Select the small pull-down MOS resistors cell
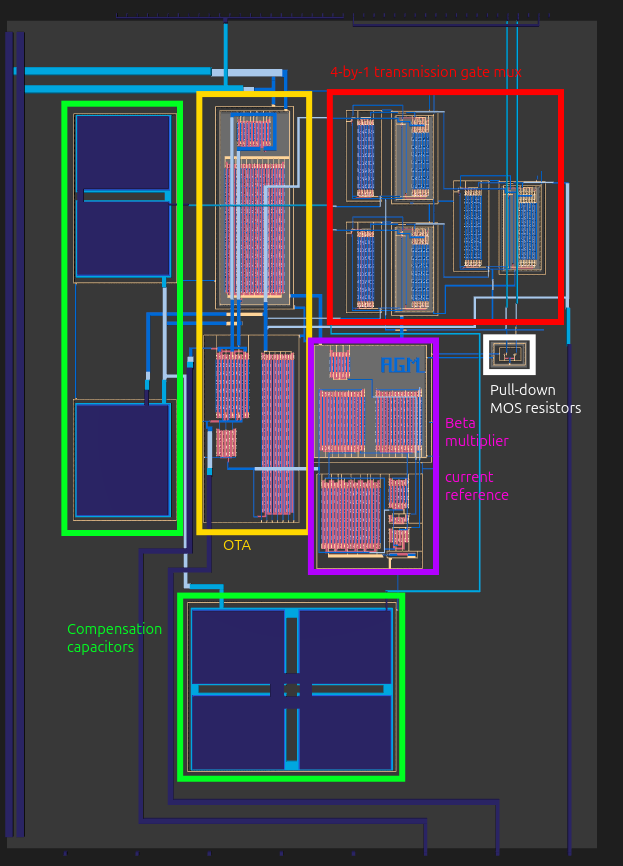Screen dimensions: 623x866 (x=509, y=354)
